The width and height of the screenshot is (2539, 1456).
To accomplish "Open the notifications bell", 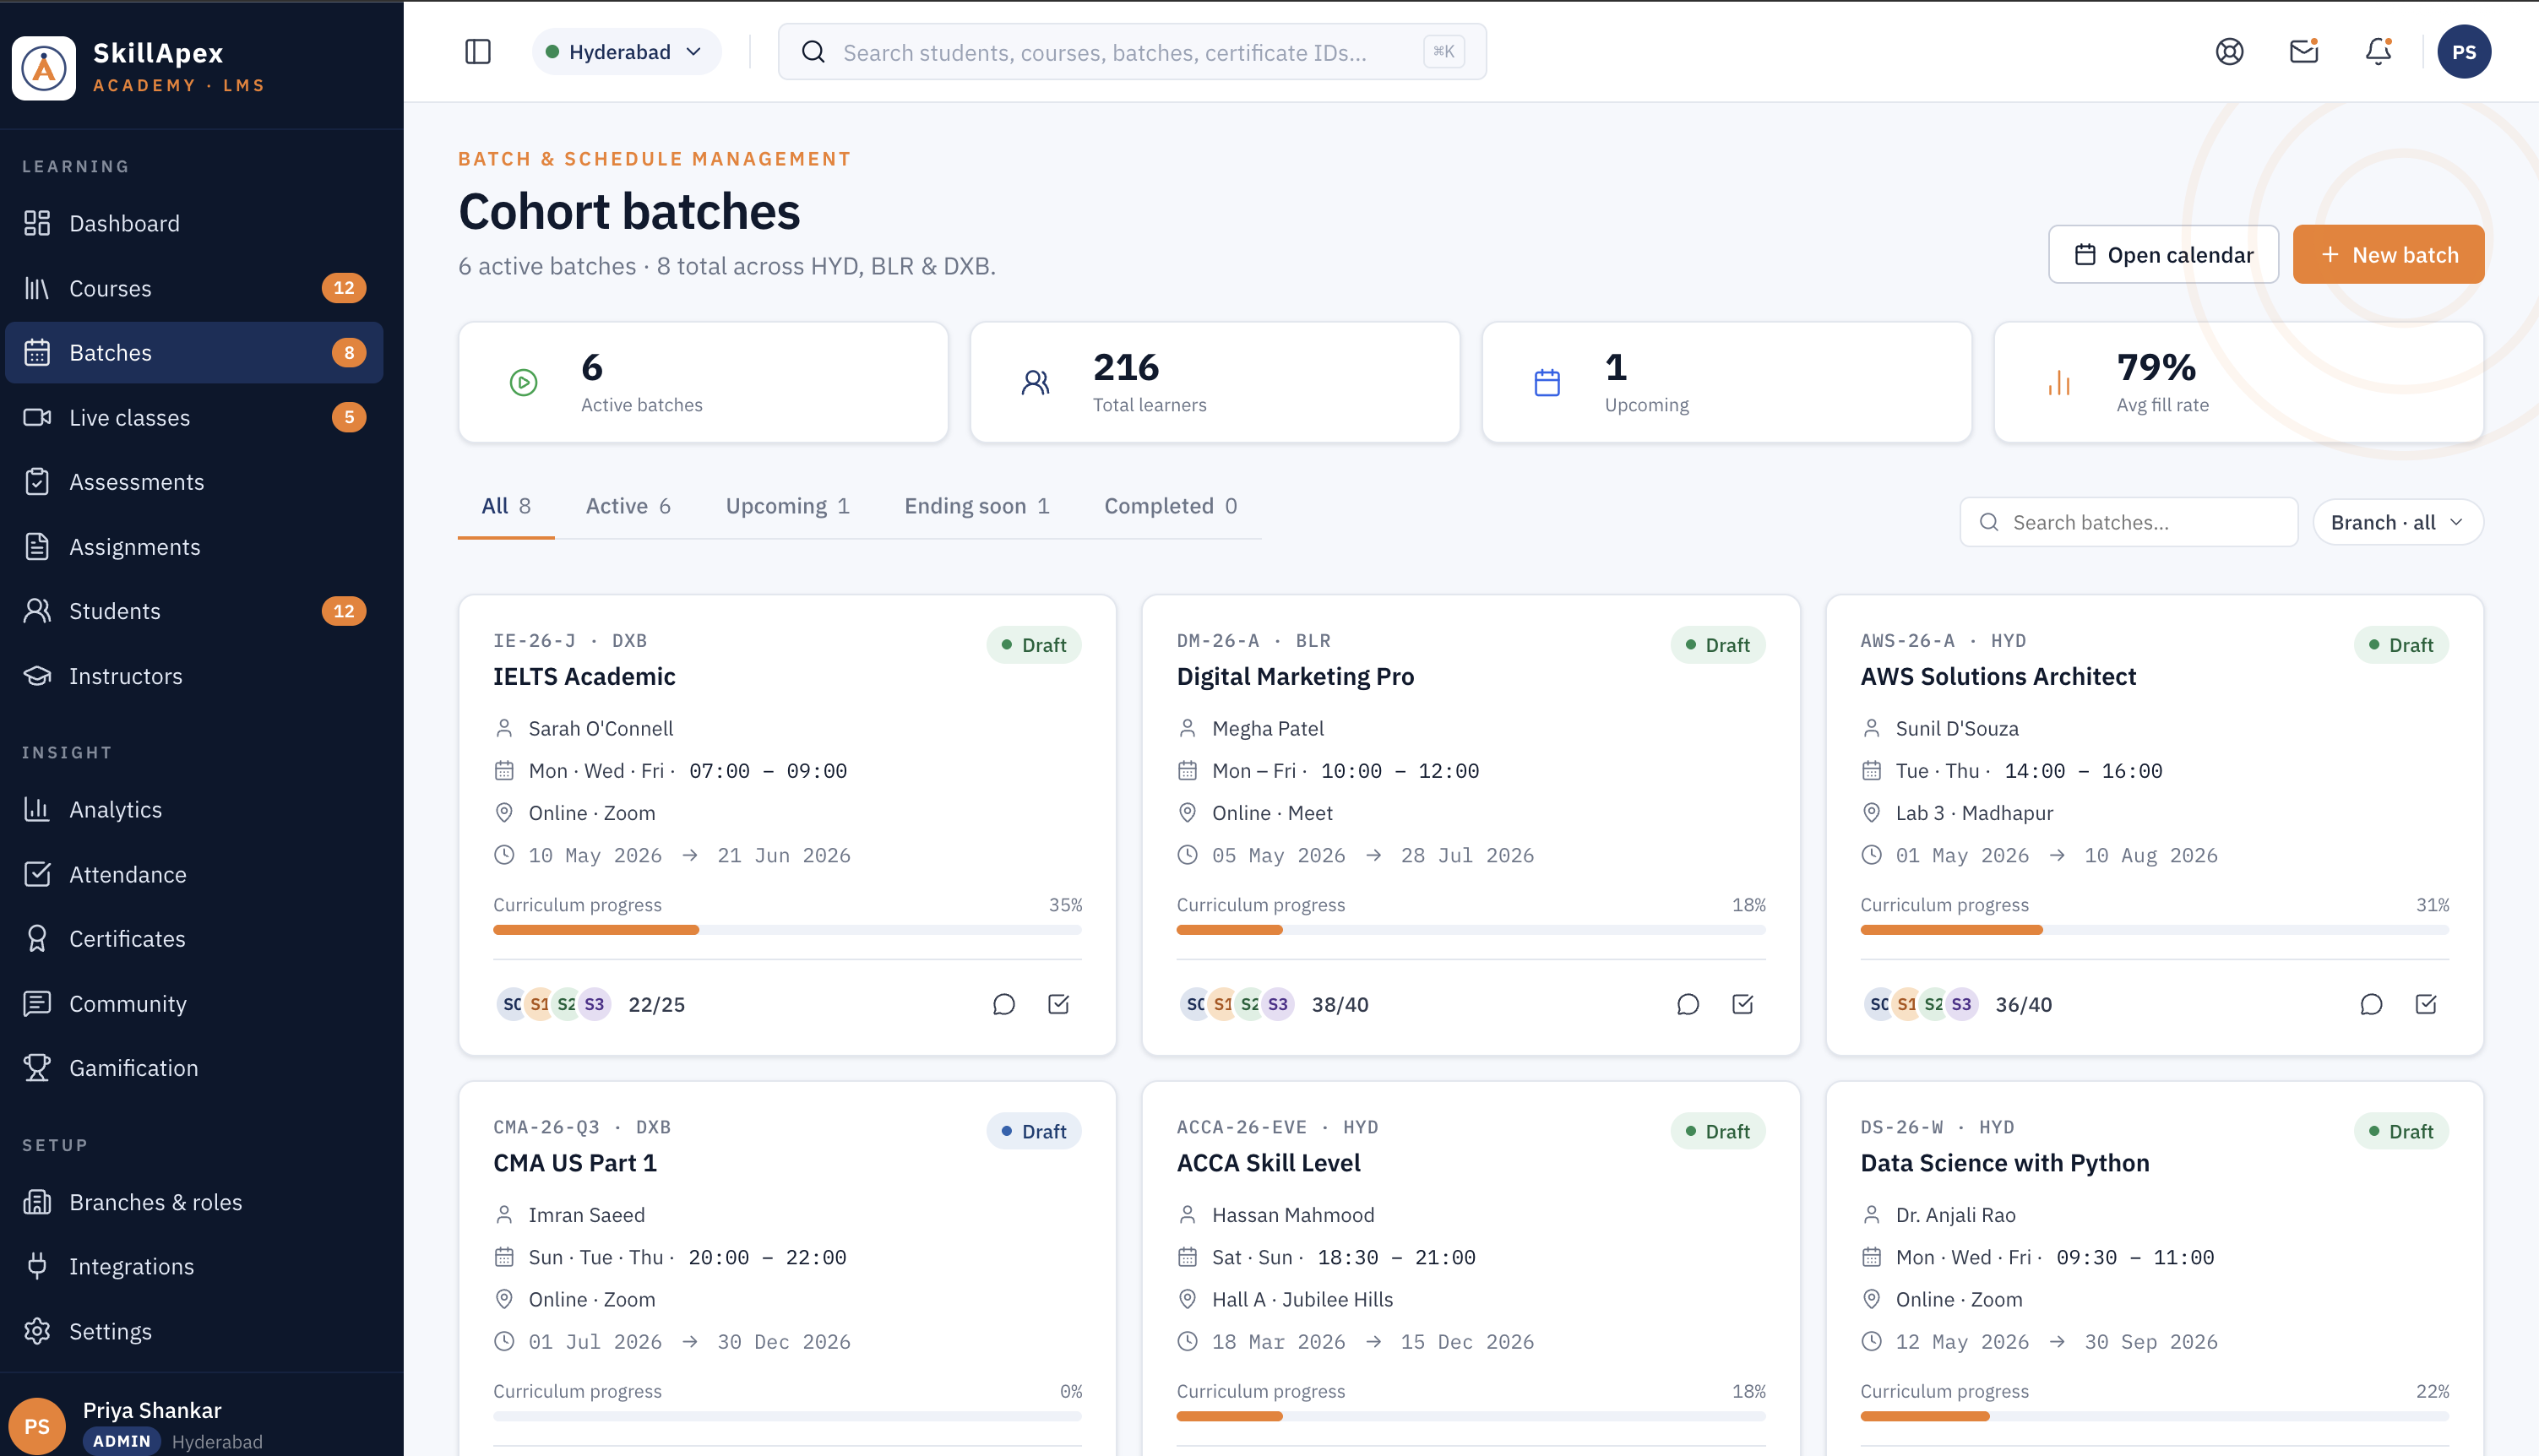I will point(2378,52).
